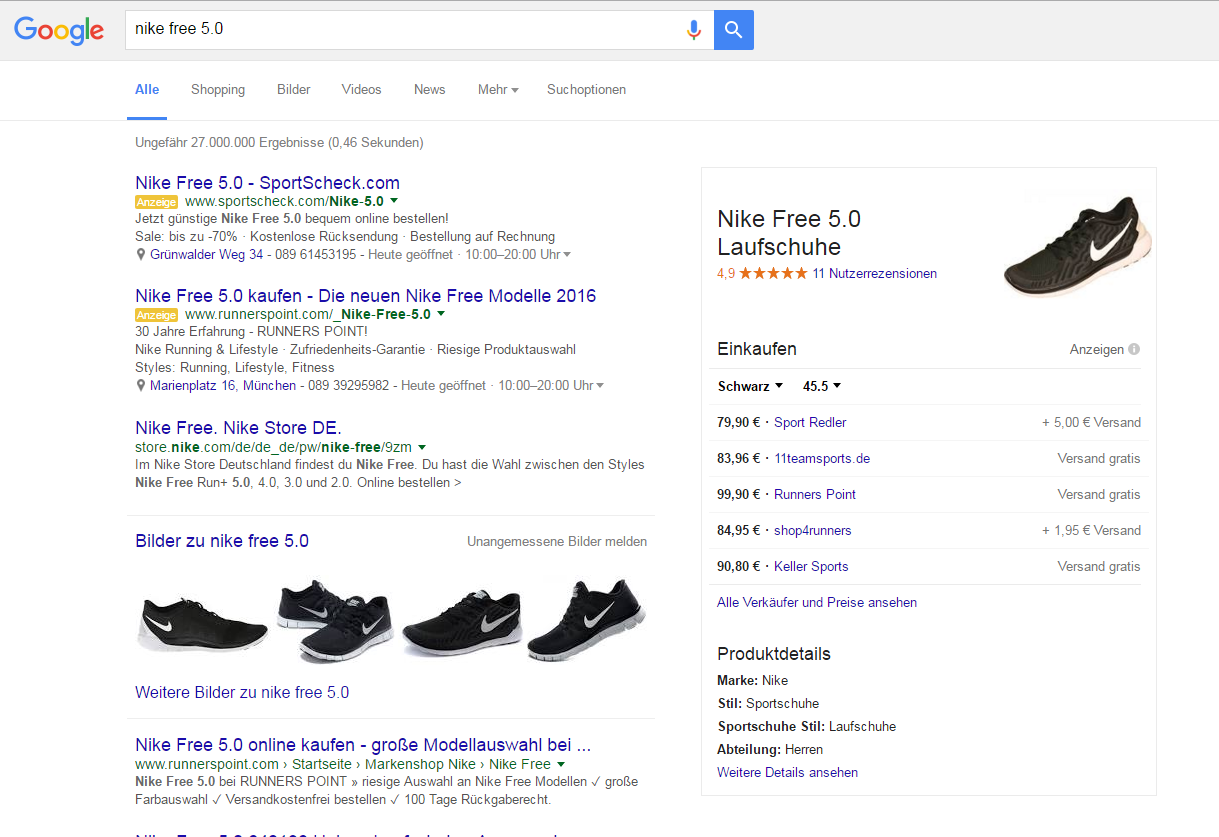Open the third black shoe thumbnail

point(460,621)
